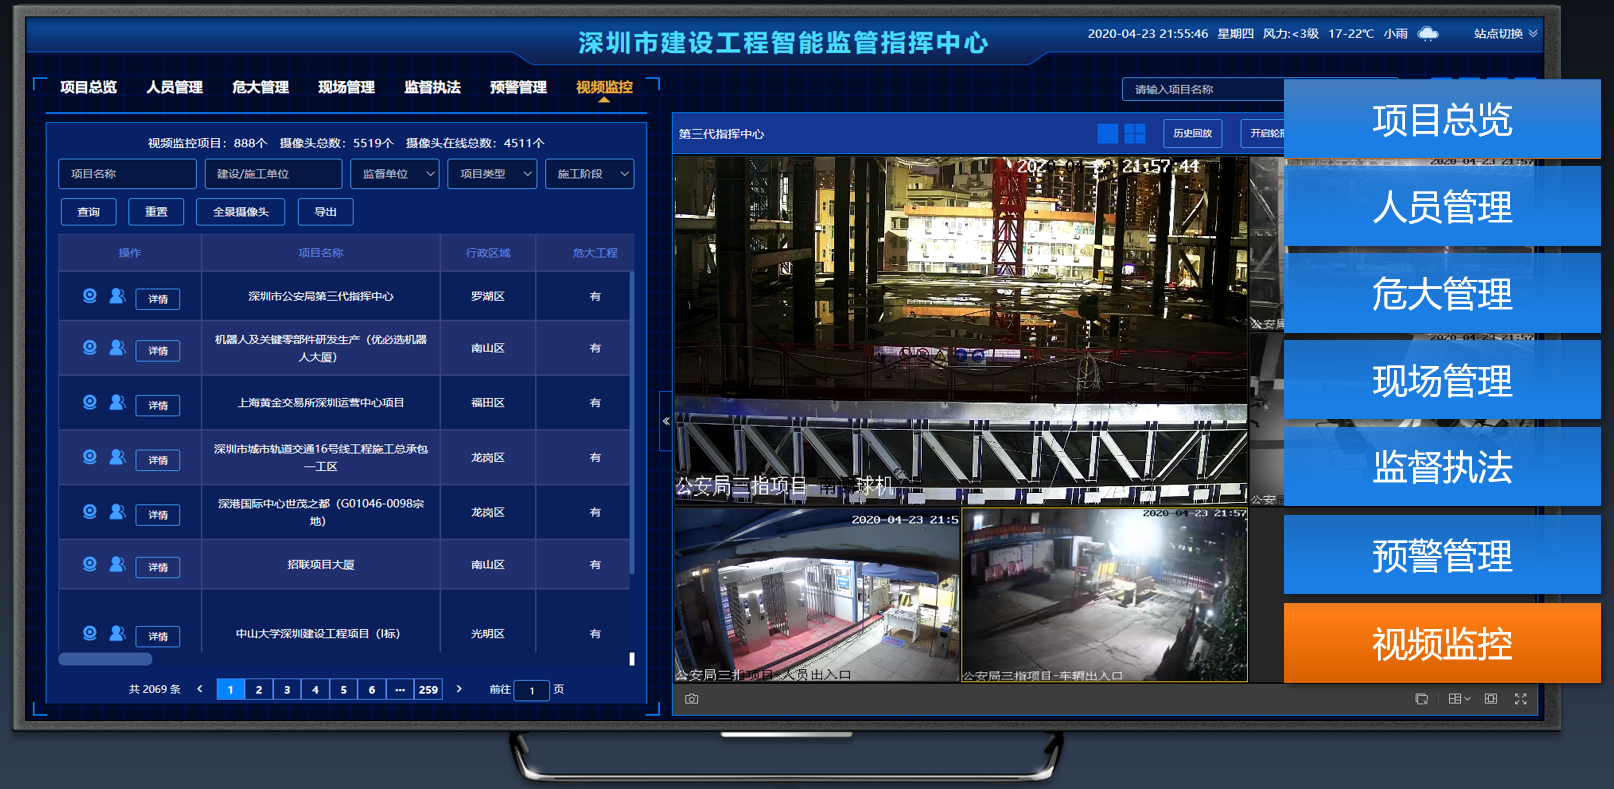Click the close-all-windows icon in video toolbar
The image size is (1614, 789).
[x=1421, y=699]
